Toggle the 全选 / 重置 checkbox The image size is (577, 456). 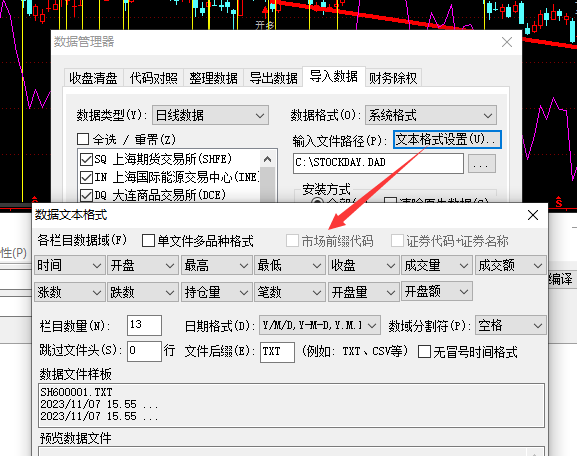click(x=83, y=139)
